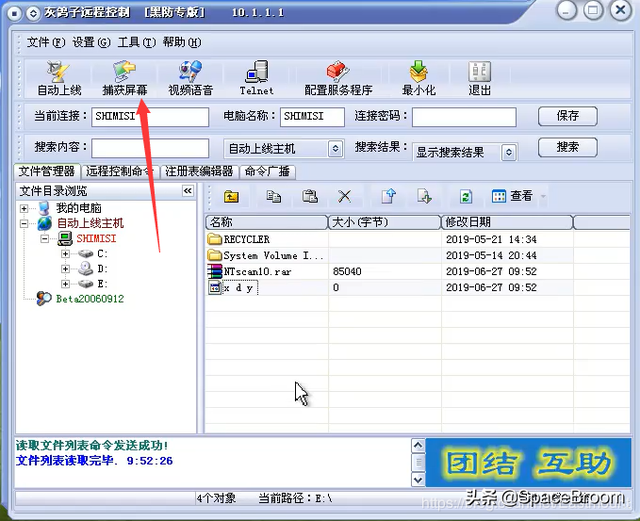Click the 退出 exit toolbar icon

tap(480, 79)
